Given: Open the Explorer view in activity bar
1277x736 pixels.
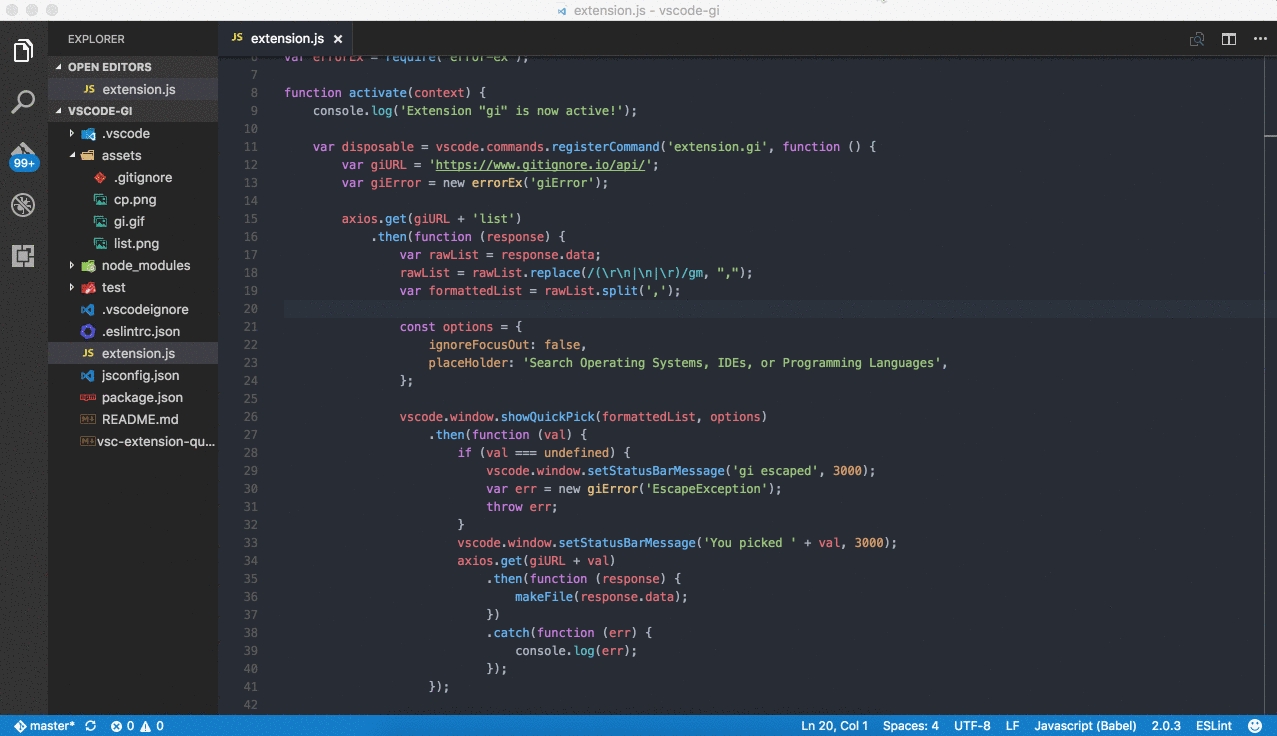Looking at the screenshot, I should click(23, 50).
